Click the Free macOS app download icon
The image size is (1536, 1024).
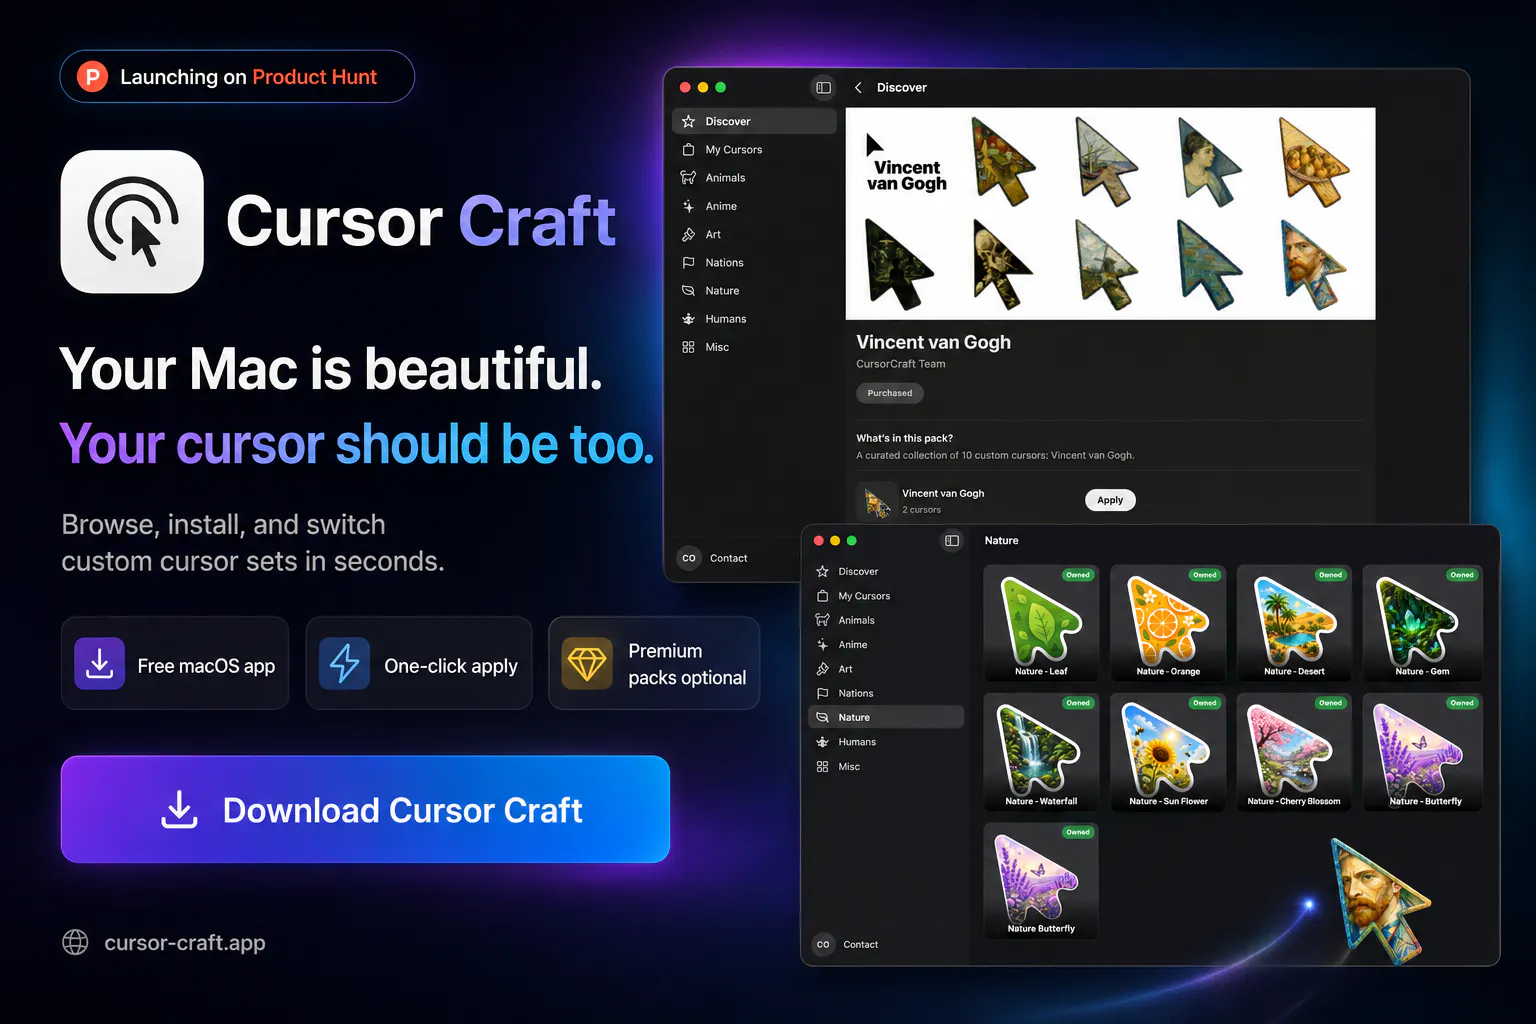[x=100, y=664]
